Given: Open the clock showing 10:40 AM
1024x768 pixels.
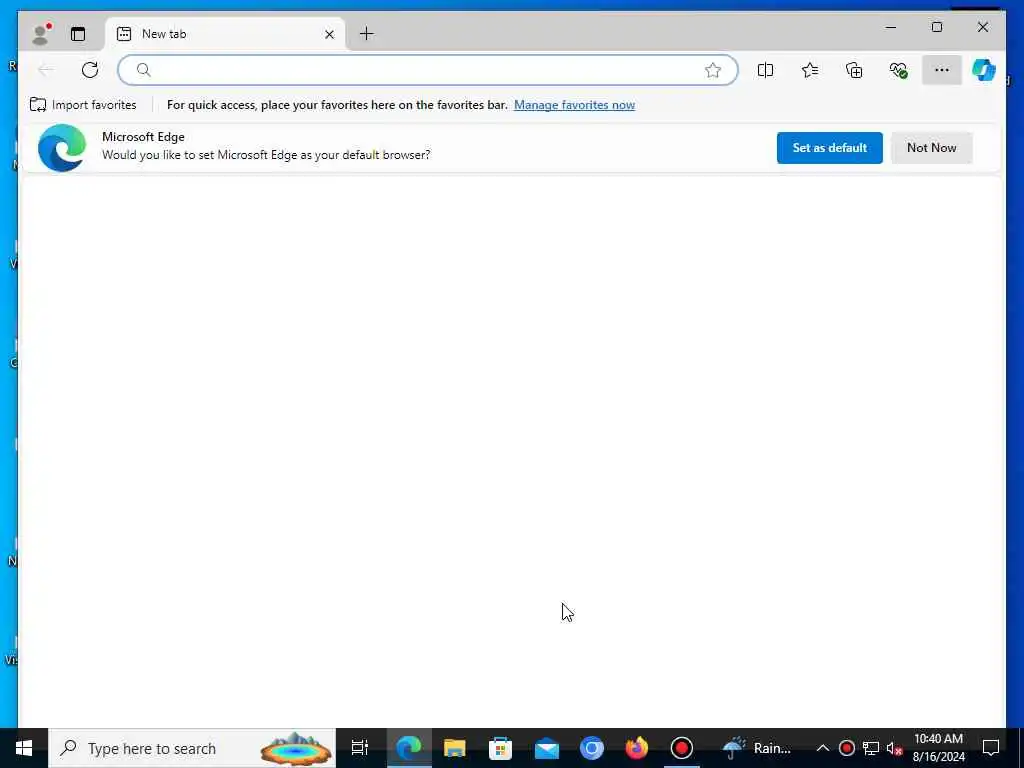Looking at the screenshot, I should pos(938,748).
